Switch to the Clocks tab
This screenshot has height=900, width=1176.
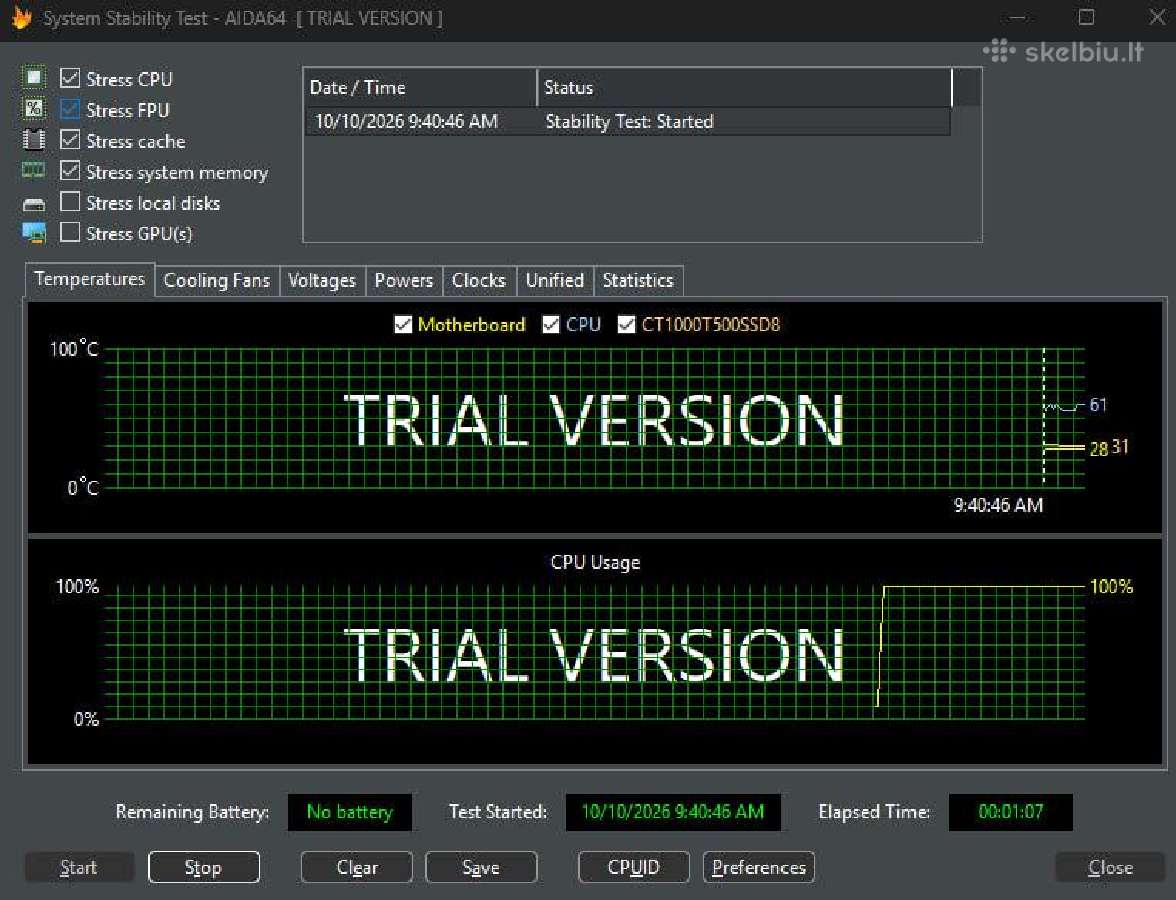click(x=479, y=280)
